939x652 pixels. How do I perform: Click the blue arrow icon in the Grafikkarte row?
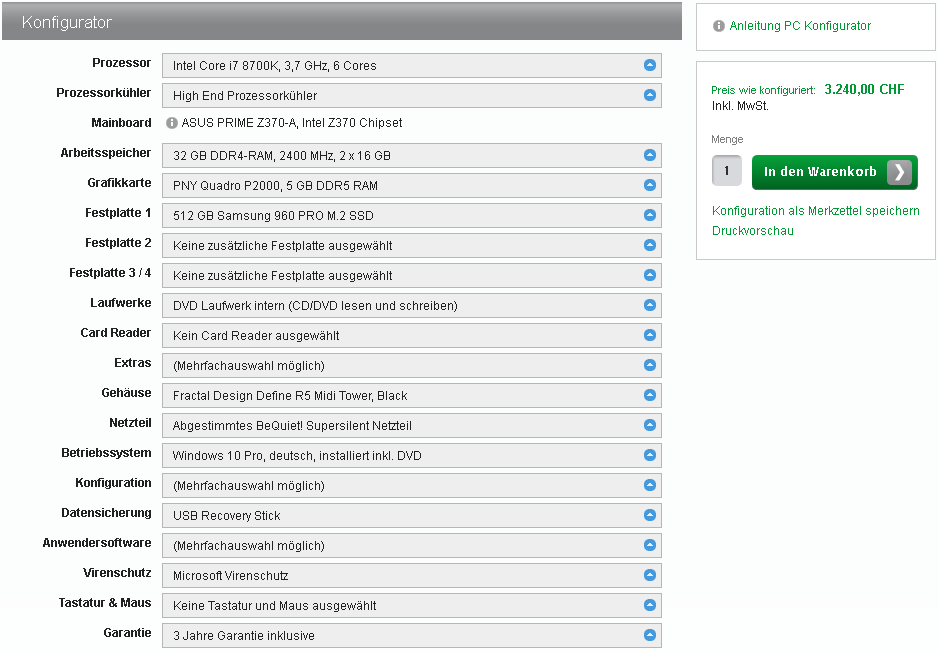649,186
